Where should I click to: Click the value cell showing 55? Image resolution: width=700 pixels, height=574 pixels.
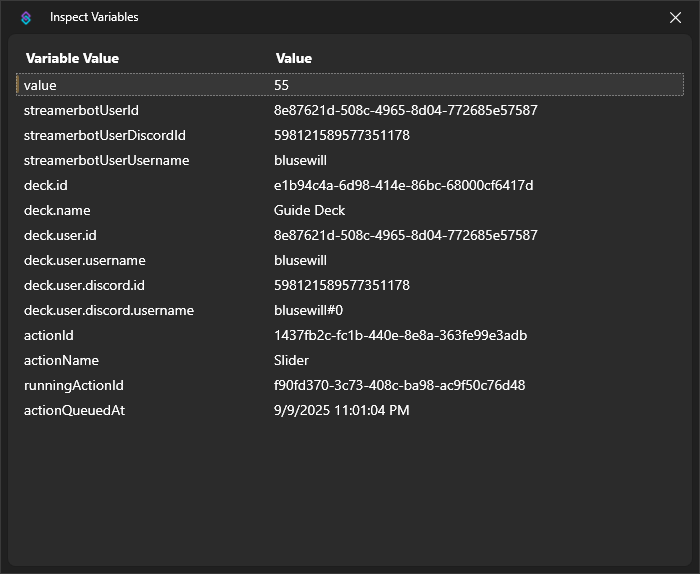pos(281,86)
